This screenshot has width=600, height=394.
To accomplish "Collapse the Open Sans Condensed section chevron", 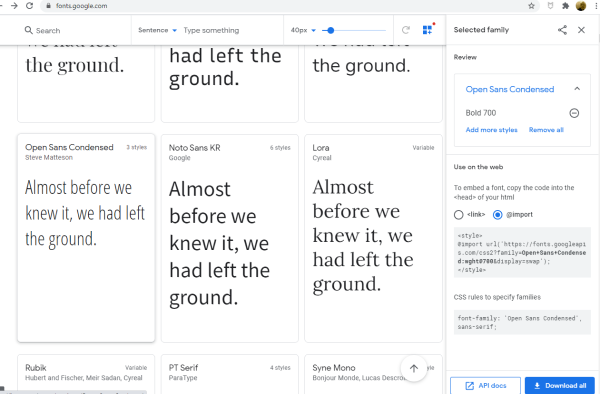I will click(x=577, y=89).
